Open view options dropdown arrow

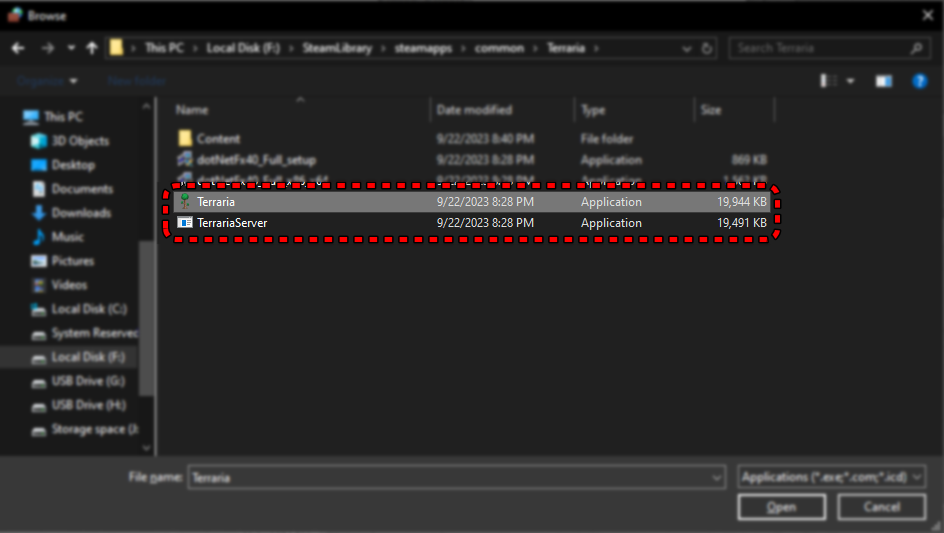pyautogui.click(x=850, y=81)
